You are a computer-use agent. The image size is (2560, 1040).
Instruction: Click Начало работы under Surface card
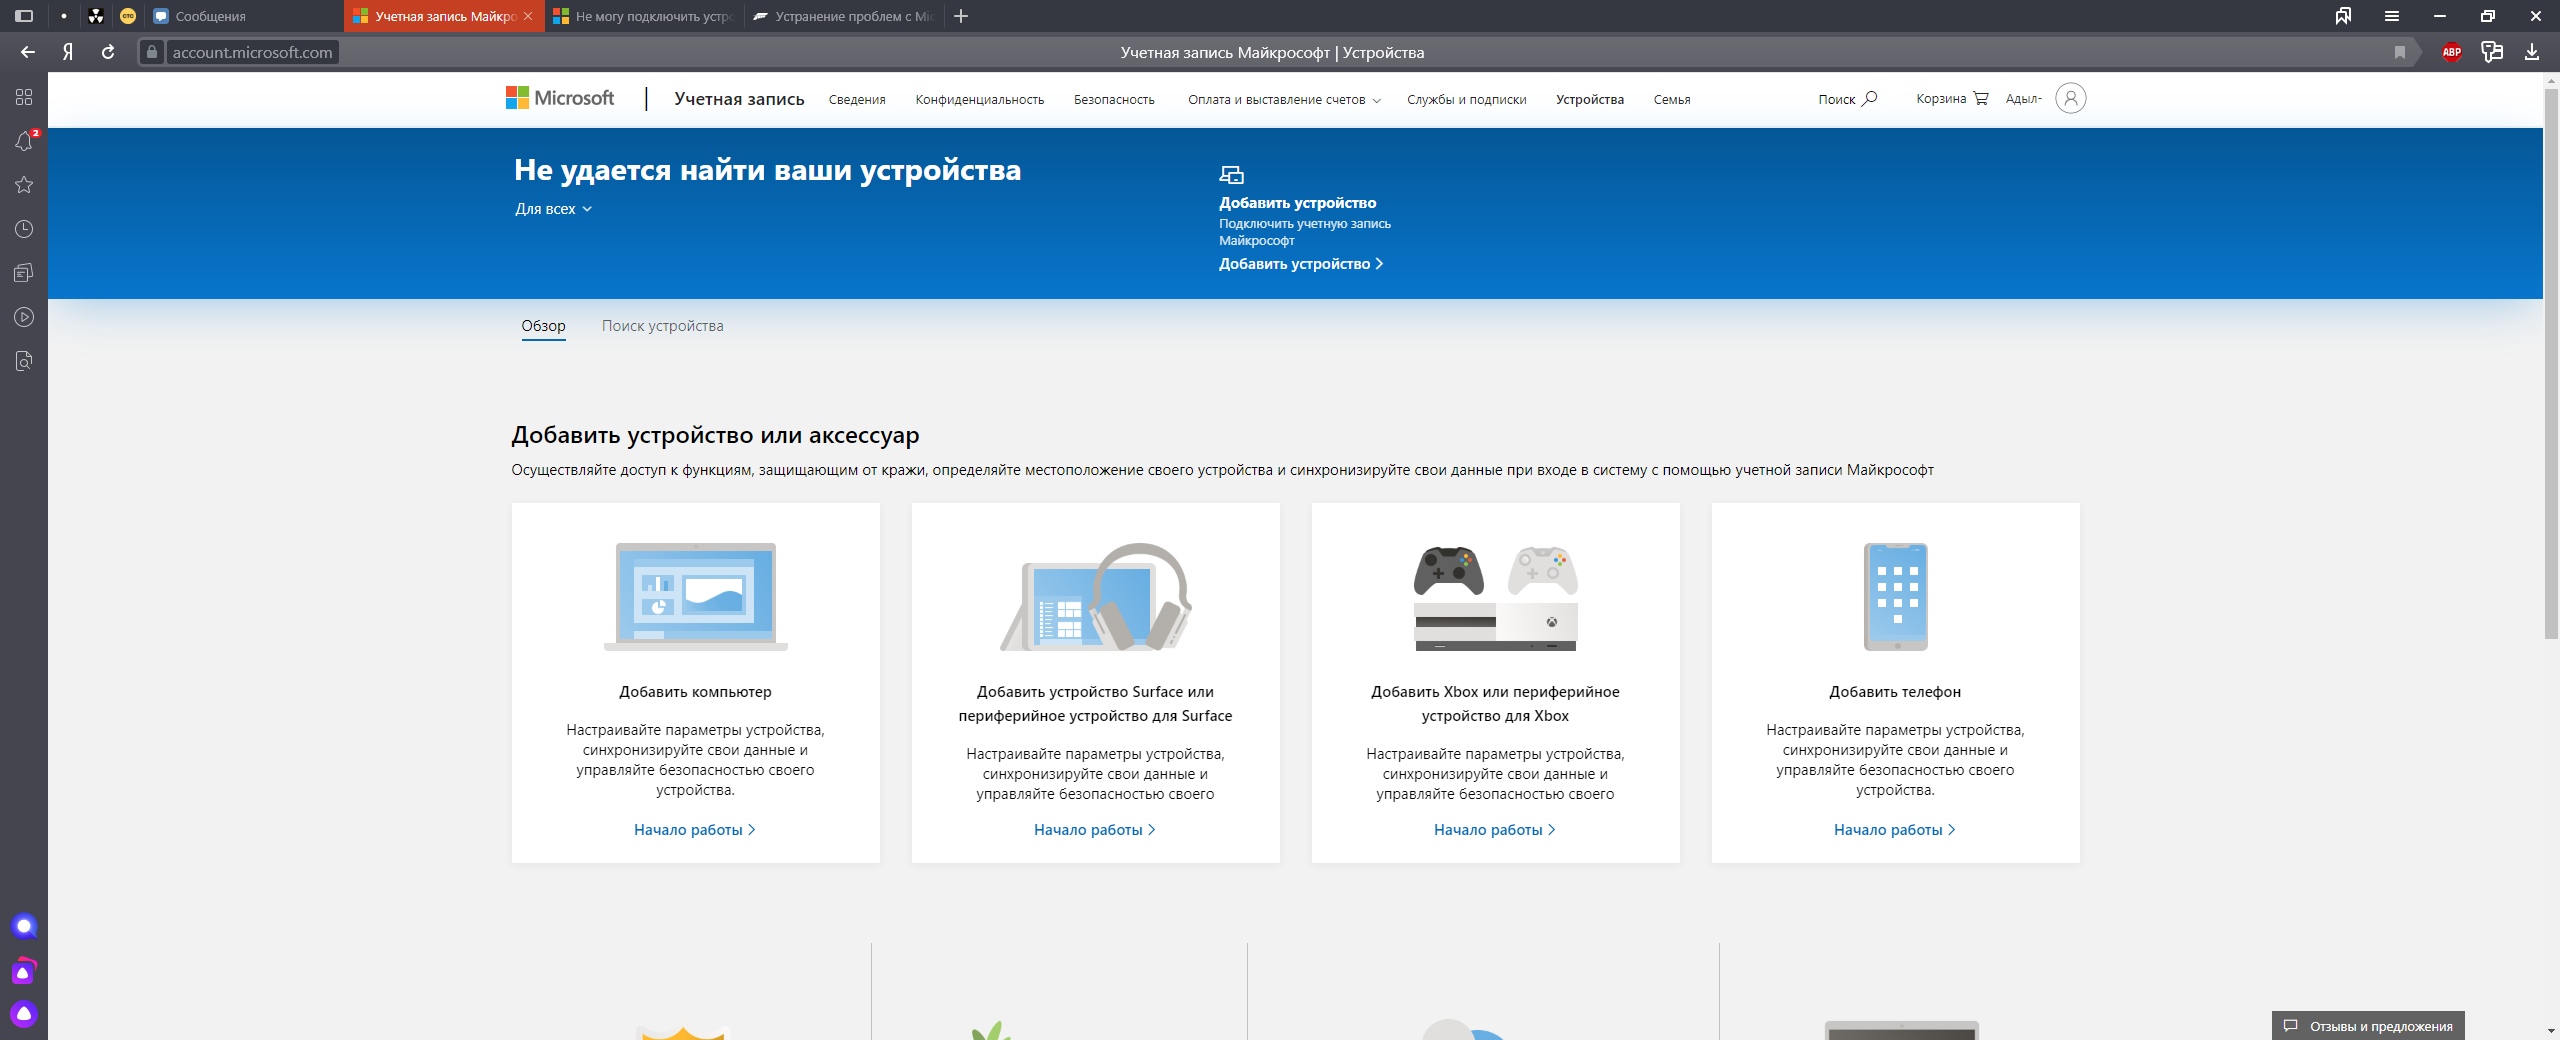coord(1095,830)
